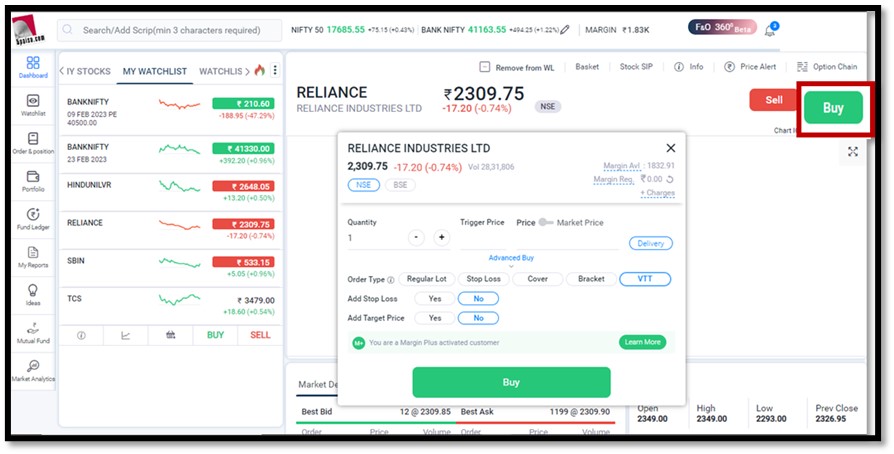Open the Market Analytics sidebar icon

click(32, 371)
